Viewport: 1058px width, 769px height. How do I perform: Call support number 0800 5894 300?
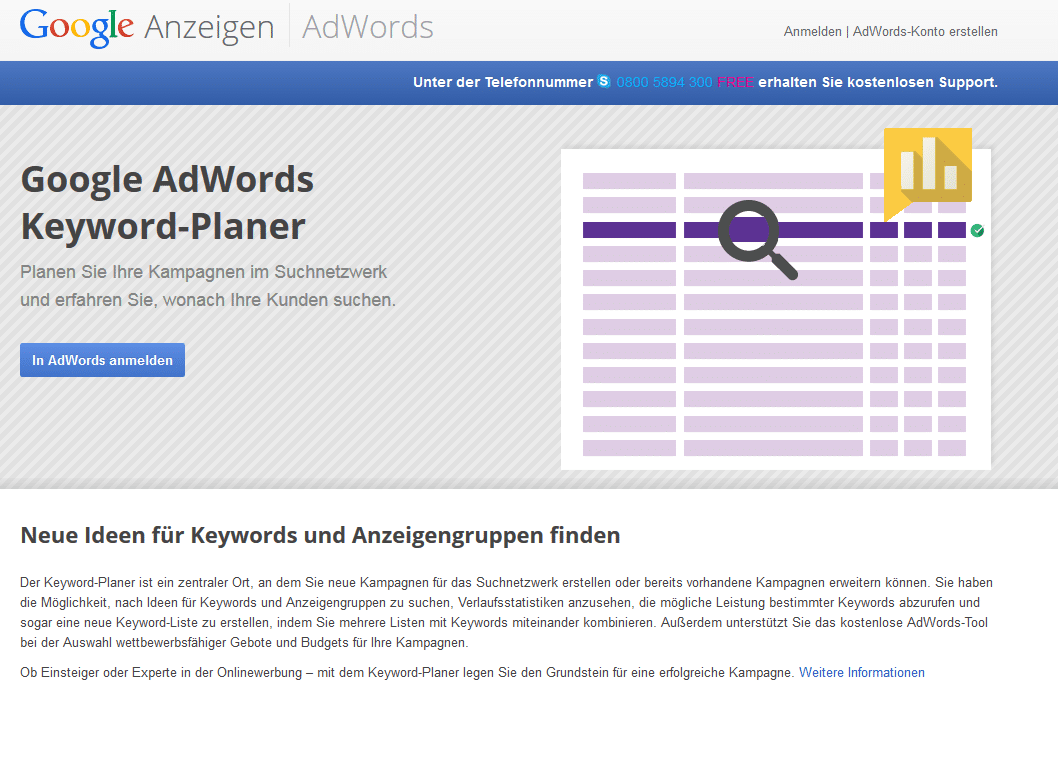[x=664, y=82]
